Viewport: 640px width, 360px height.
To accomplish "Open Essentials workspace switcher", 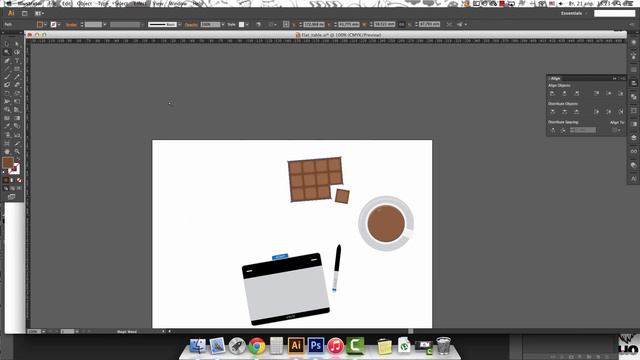I will coord(574,13).
